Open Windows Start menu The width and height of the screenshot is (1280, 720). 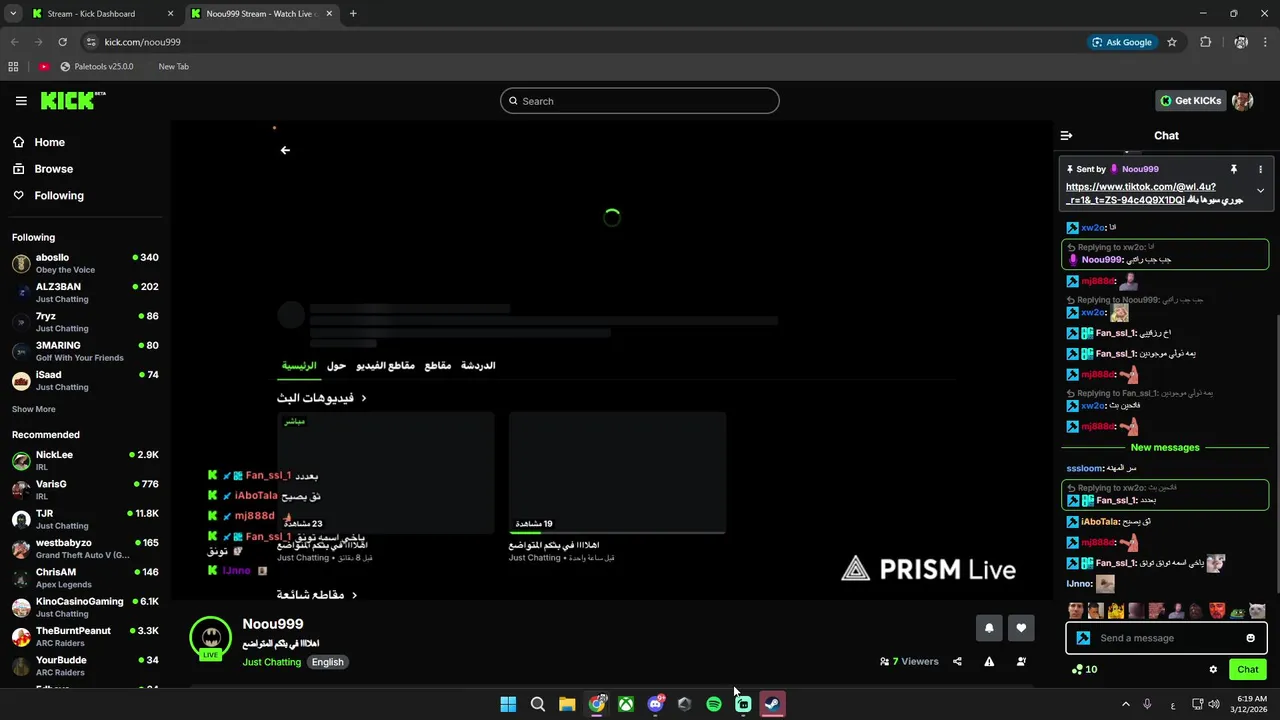(x=508, y=704)
